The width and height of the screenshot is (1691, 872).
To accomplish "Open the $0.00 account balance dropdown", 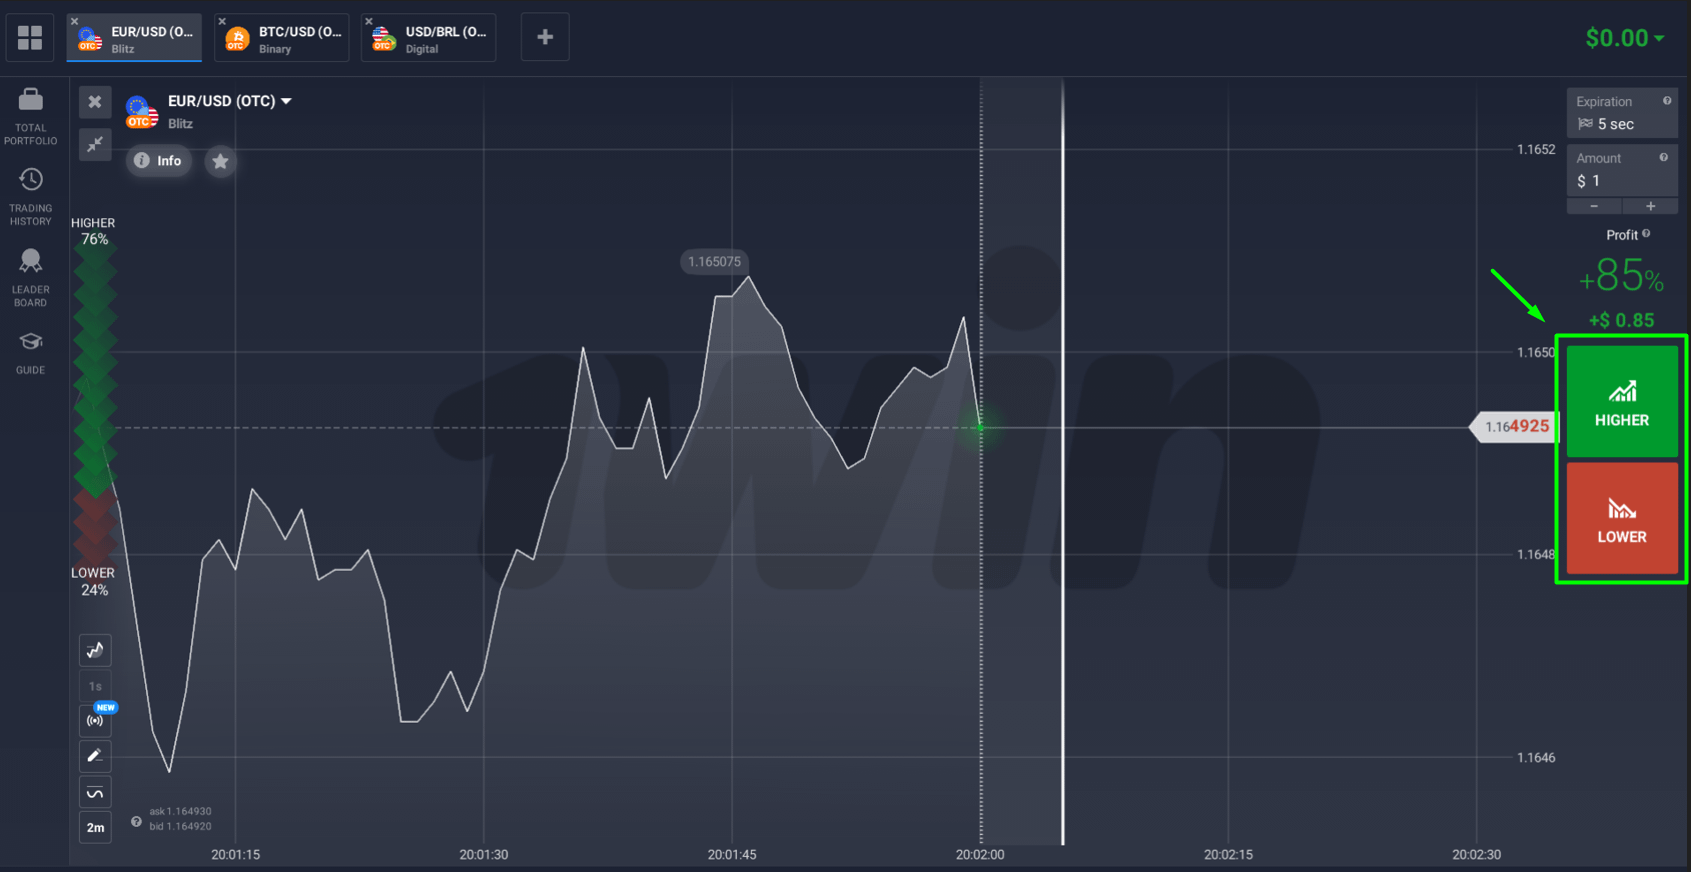I will point(1624,38).
